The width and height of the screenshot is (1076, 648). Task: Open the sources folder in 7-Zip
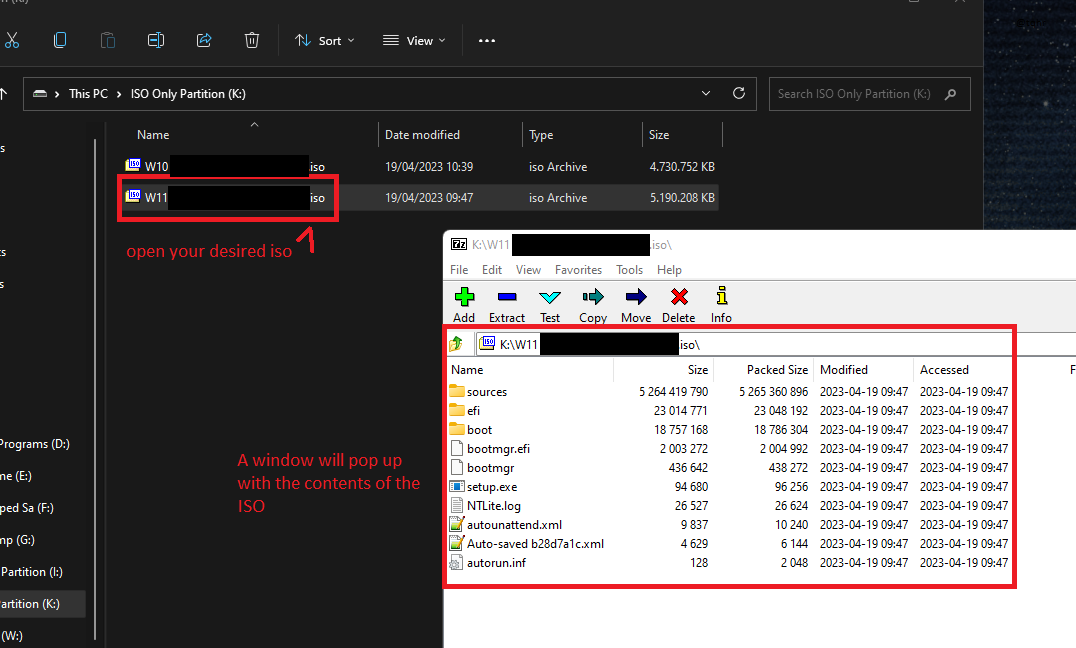(486, 392)
